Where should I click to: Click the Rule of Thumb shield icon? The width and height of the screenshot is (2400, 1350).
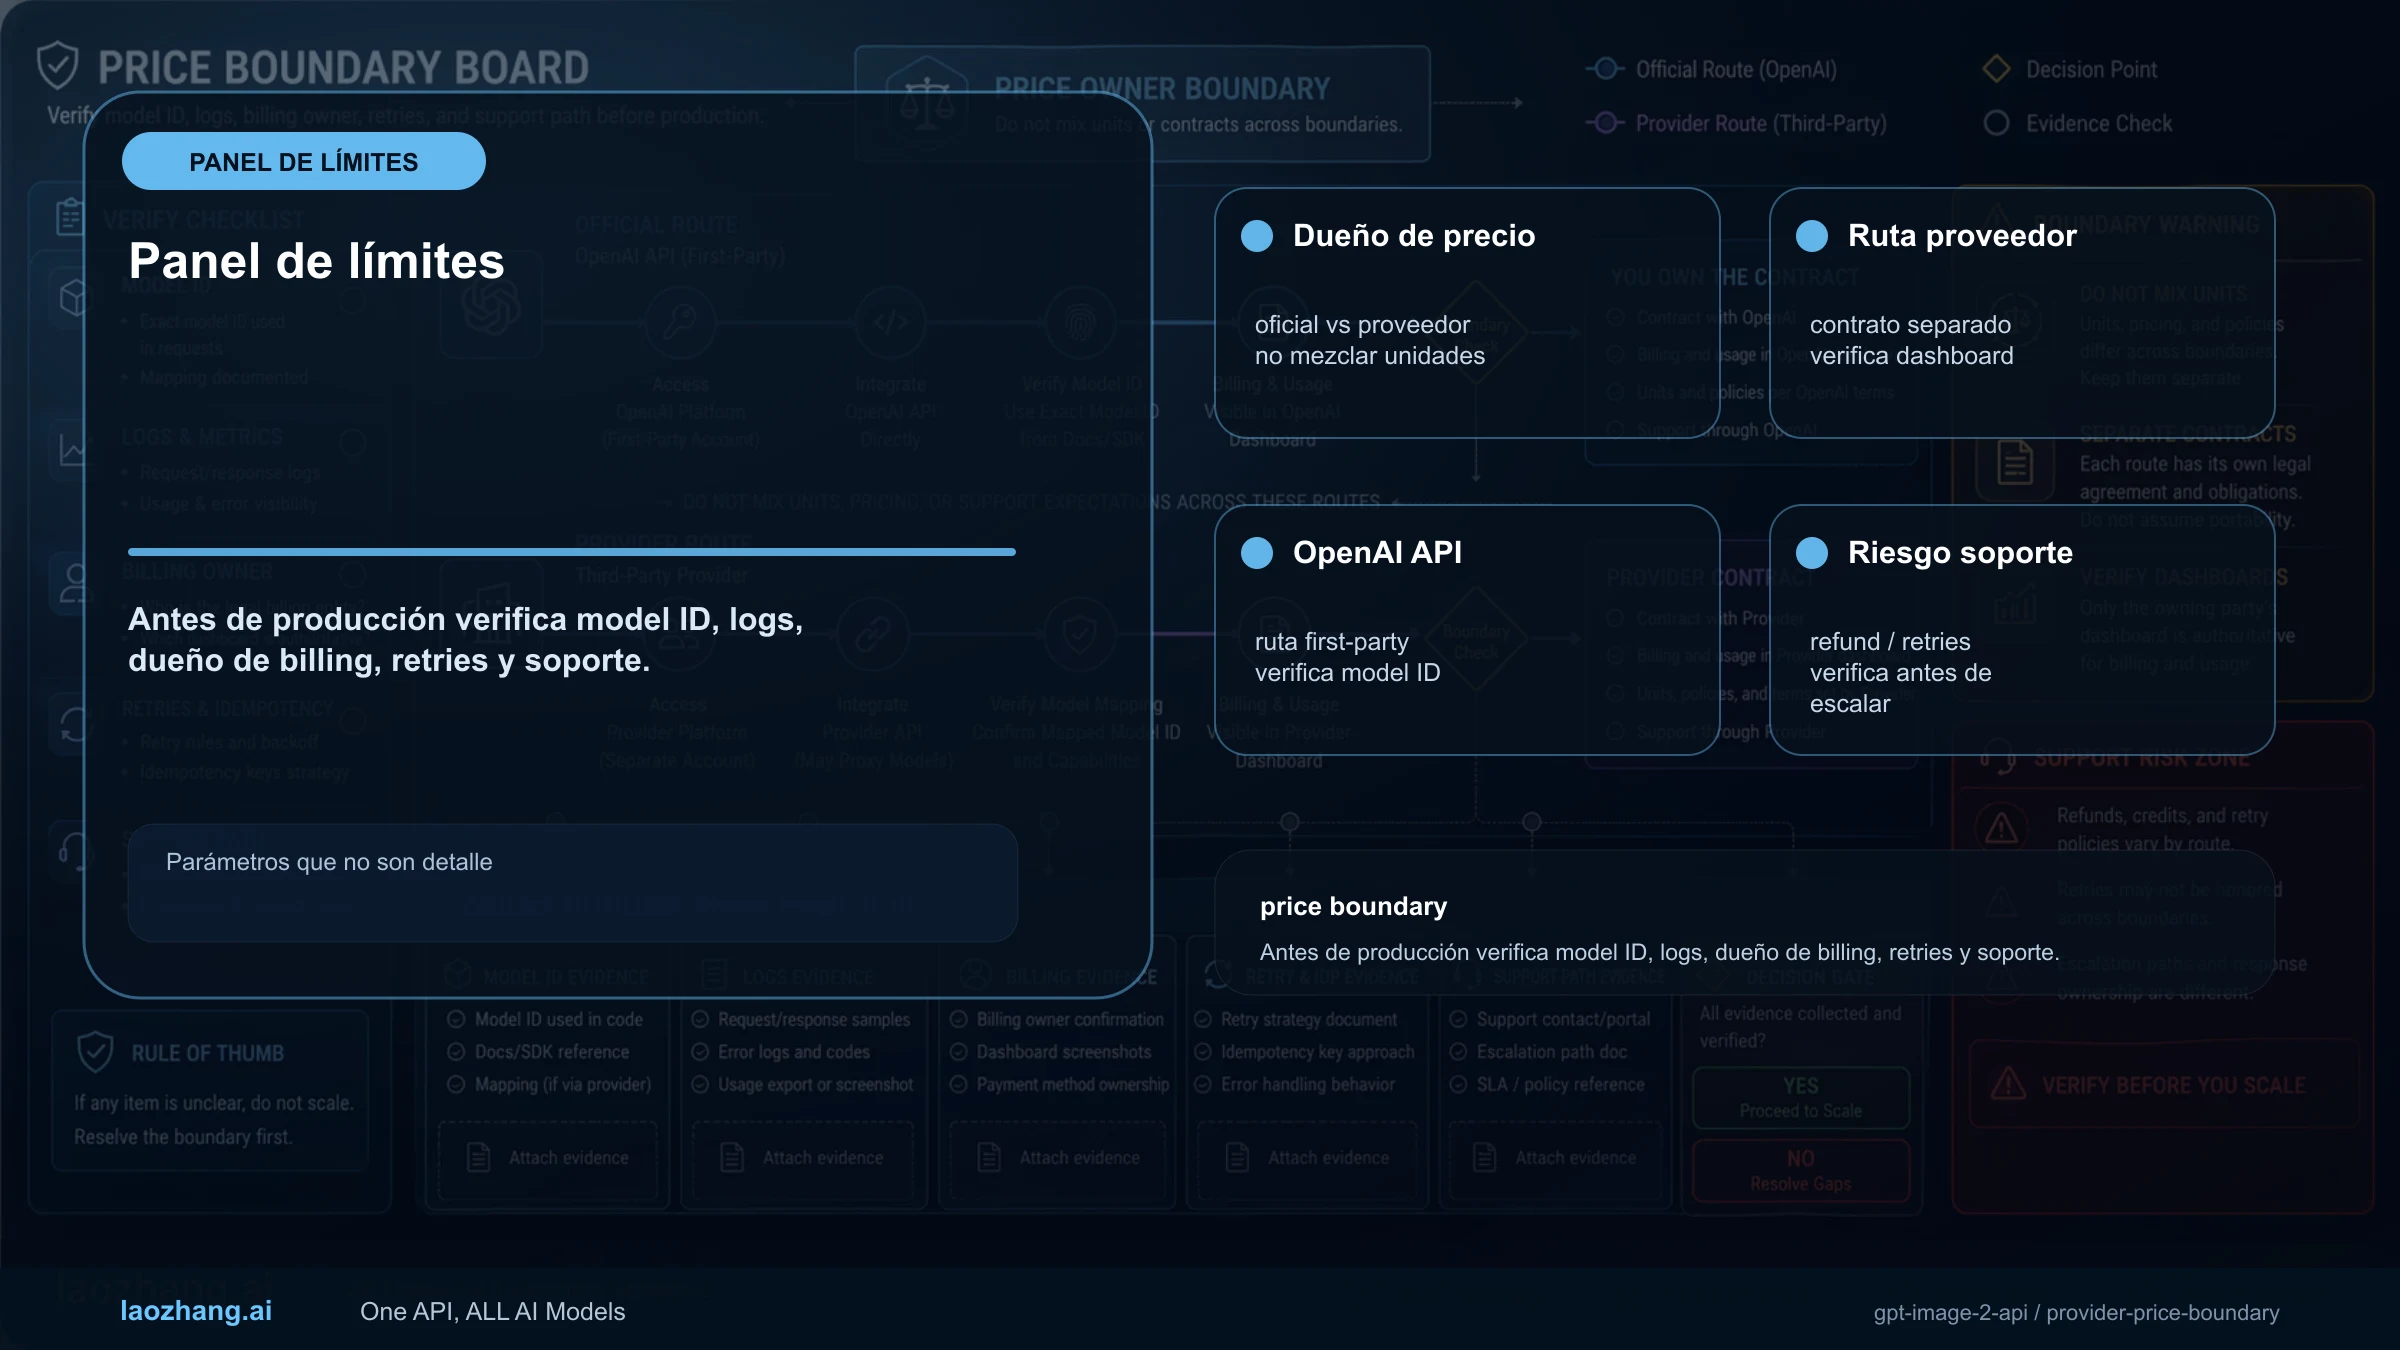point(95,1052)
